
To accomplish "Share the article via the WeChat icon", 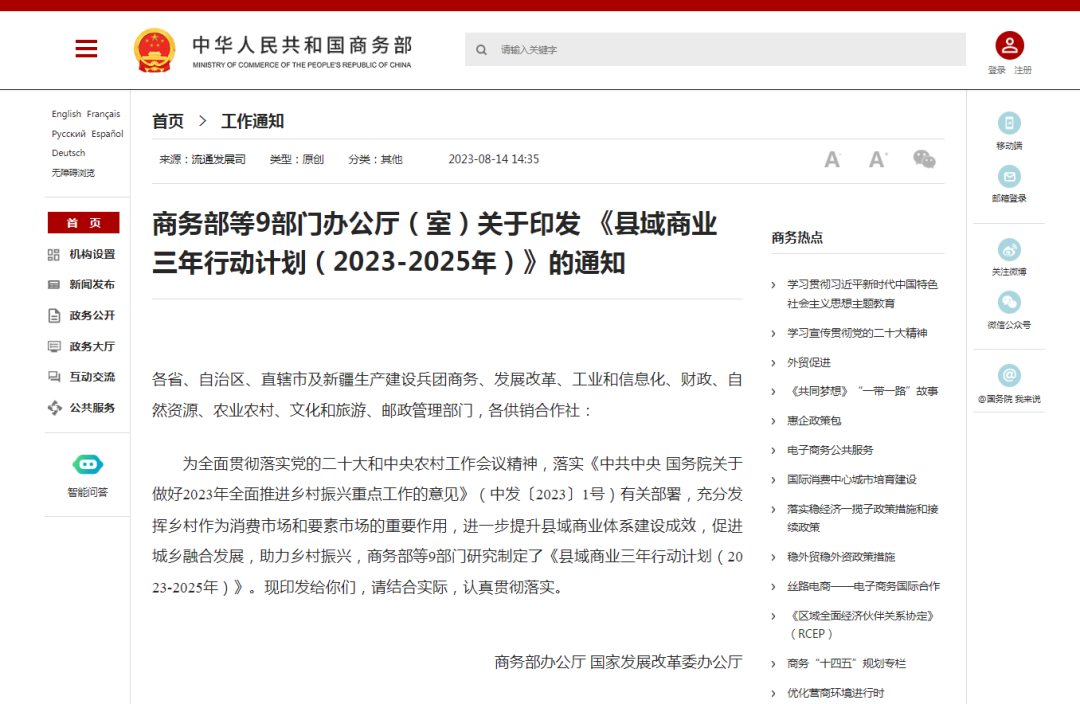I will 924,159.
